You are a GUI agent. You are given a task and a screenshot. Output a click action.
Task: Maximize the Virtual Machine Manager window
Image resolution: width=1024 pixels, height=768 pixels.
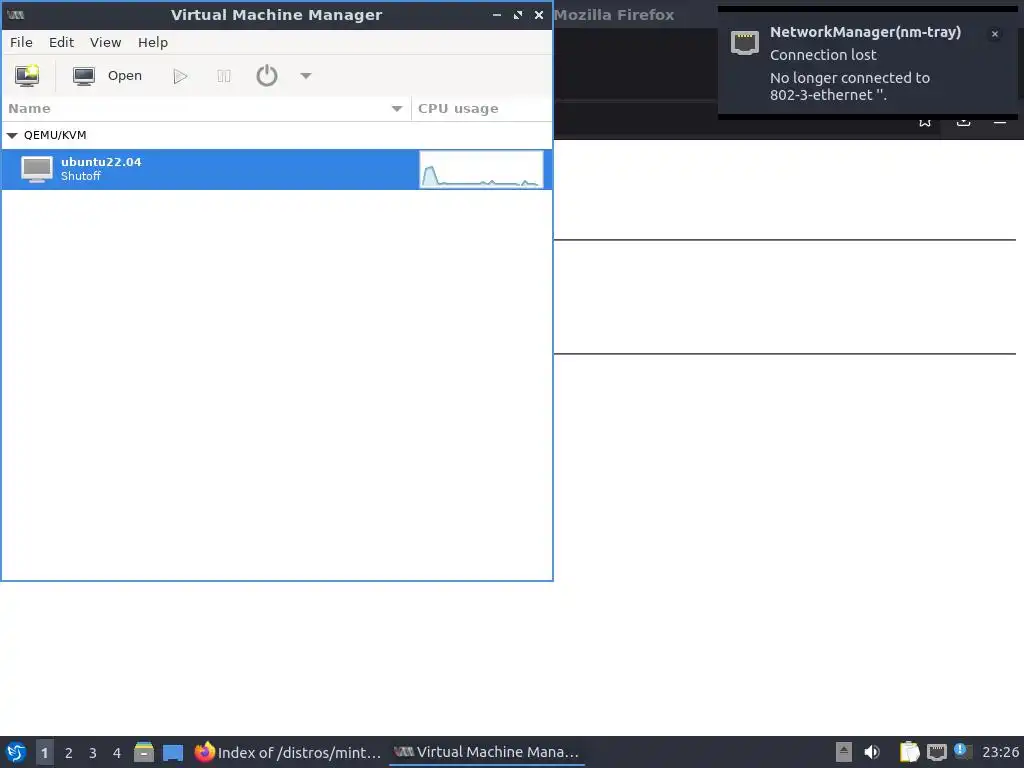point(518,15)
